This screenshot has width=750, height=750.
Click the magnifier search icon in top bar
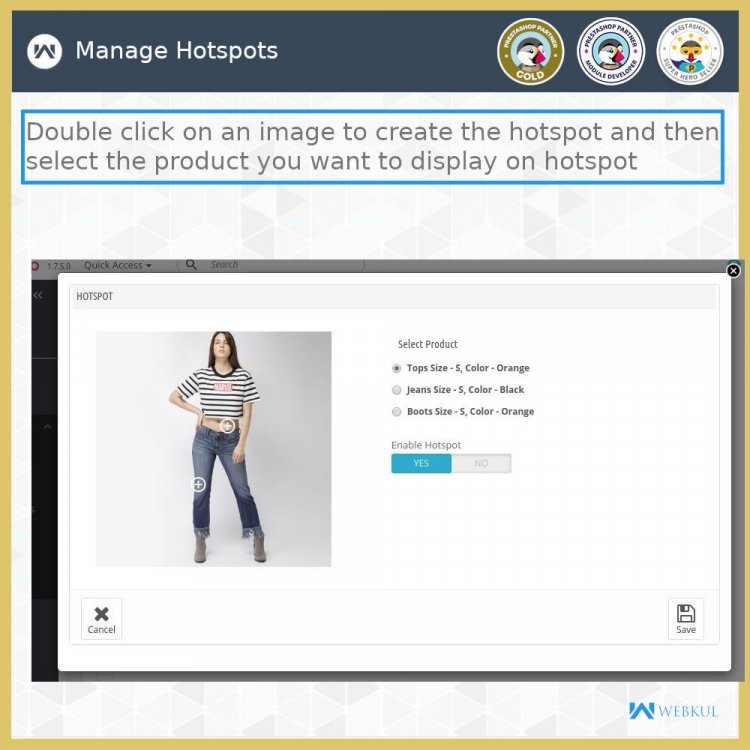tap(191, 265)
